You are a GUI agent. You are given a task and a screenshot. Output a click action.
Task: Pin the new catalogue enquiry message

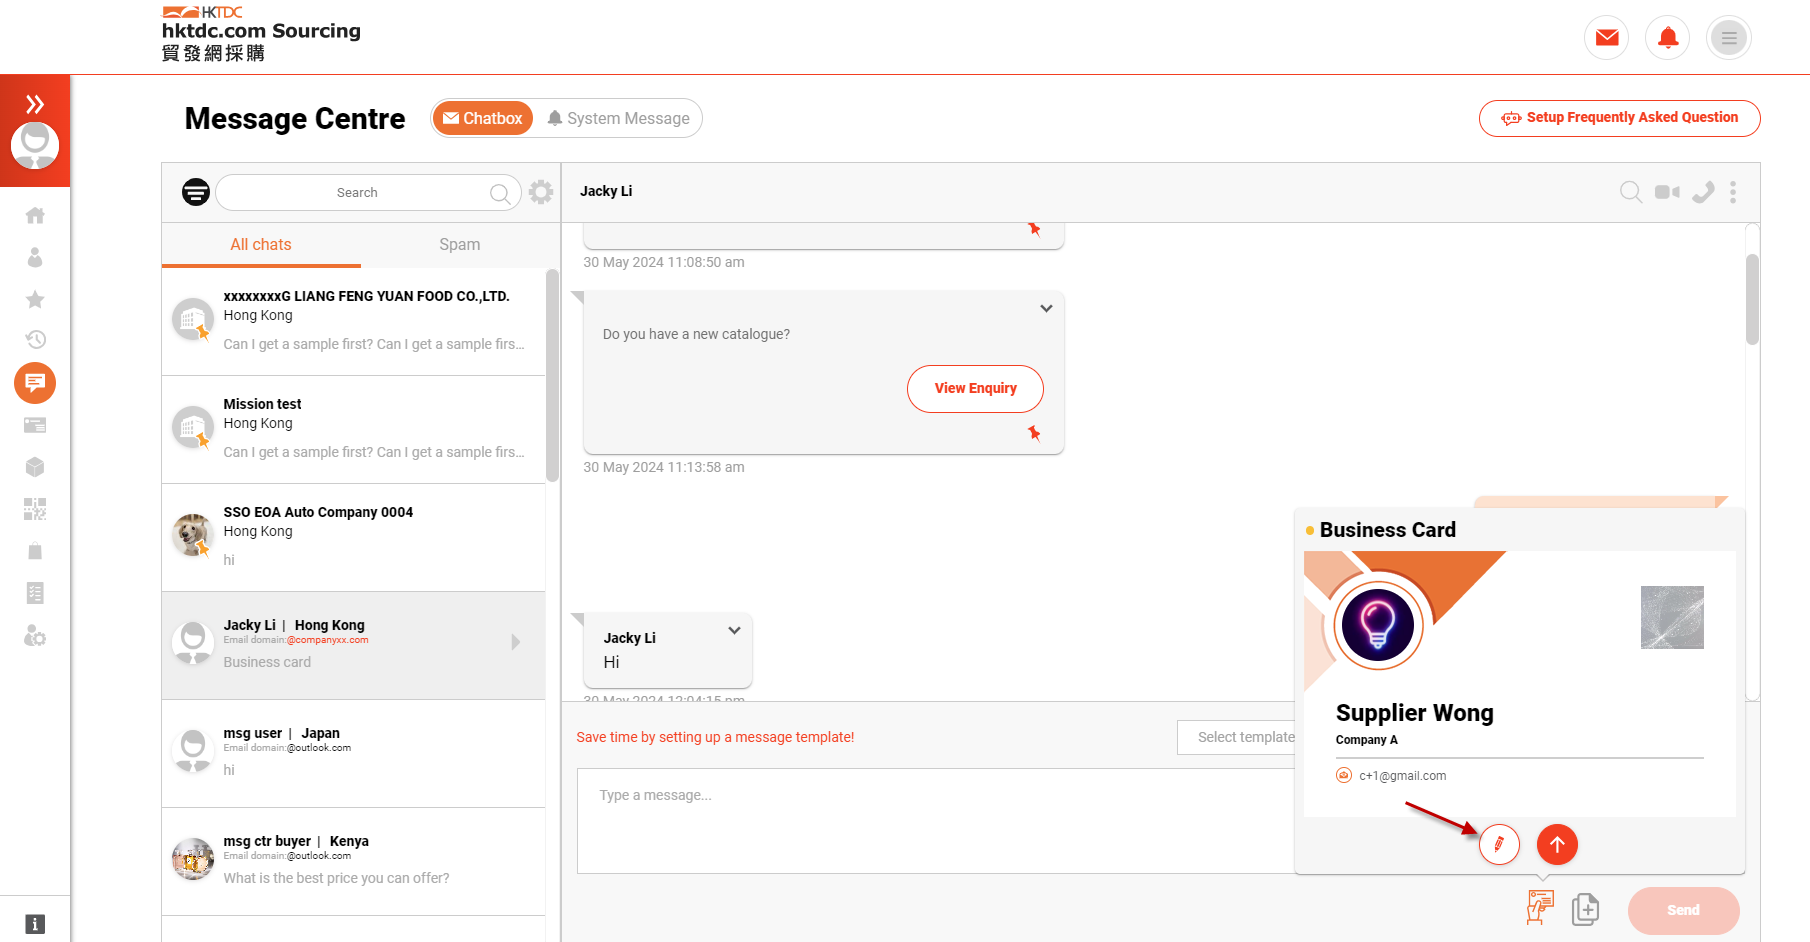click(x=1034, y=433)
